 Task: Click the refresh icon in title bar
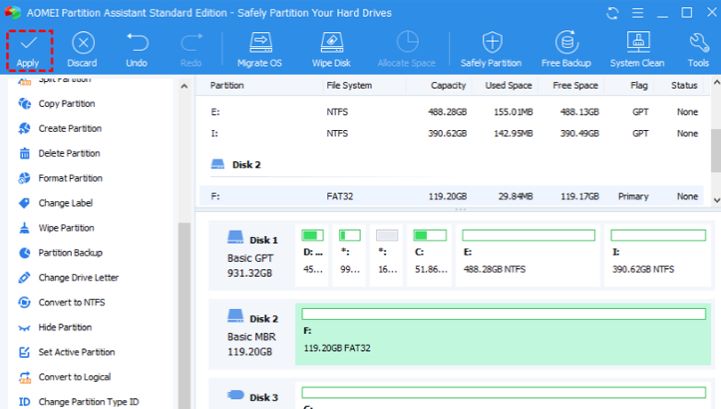[612, 13]
